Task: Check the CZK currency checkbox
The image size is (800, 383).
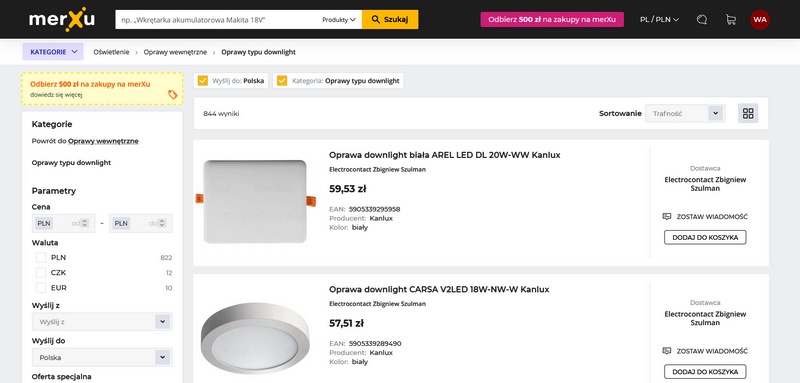Action: tap(41, 273)
